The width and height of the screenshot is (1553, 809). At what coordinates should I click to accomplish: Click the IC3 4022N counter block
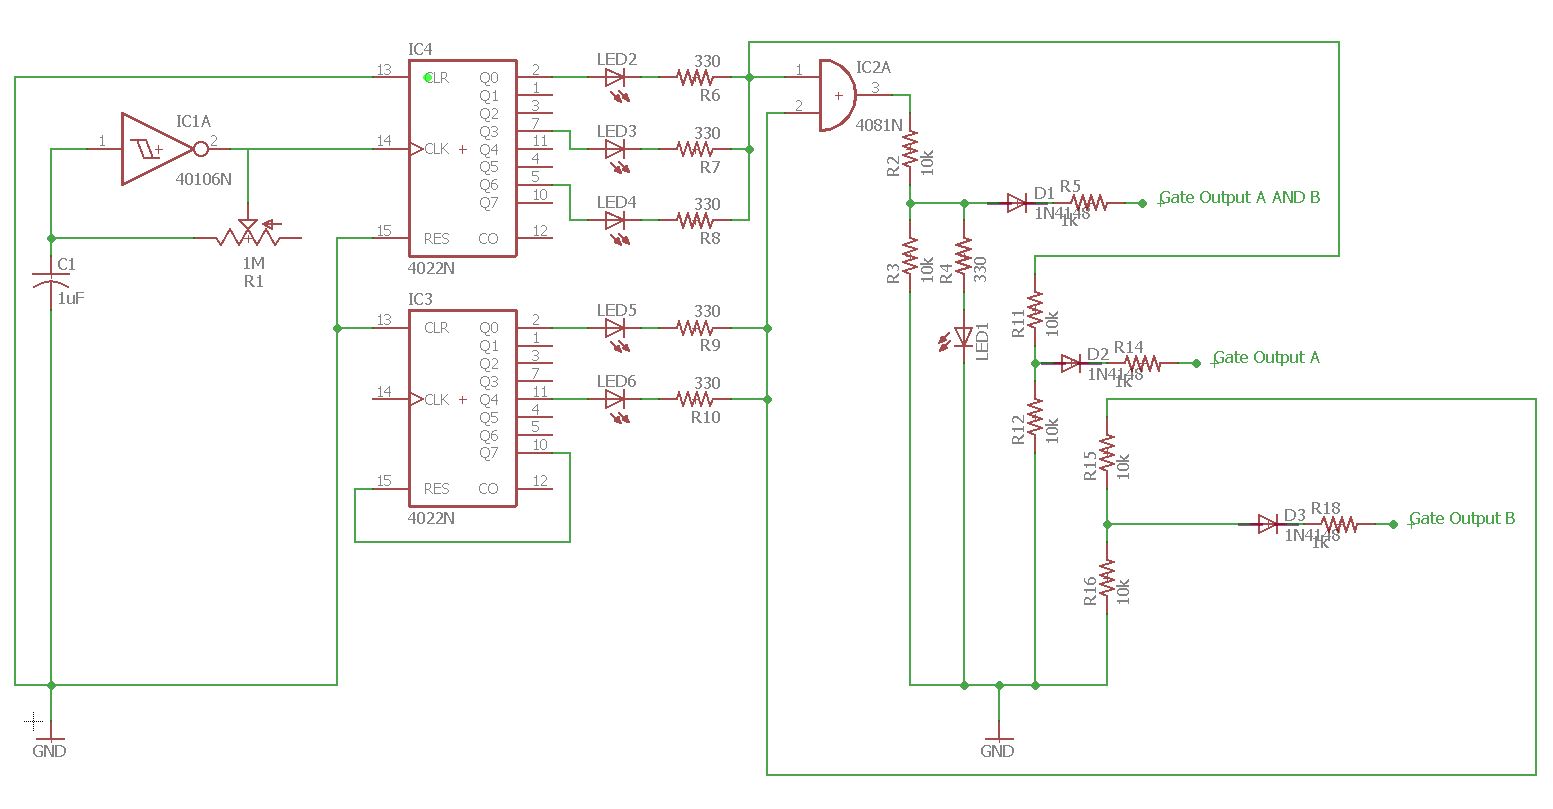[x=462, y=405]
